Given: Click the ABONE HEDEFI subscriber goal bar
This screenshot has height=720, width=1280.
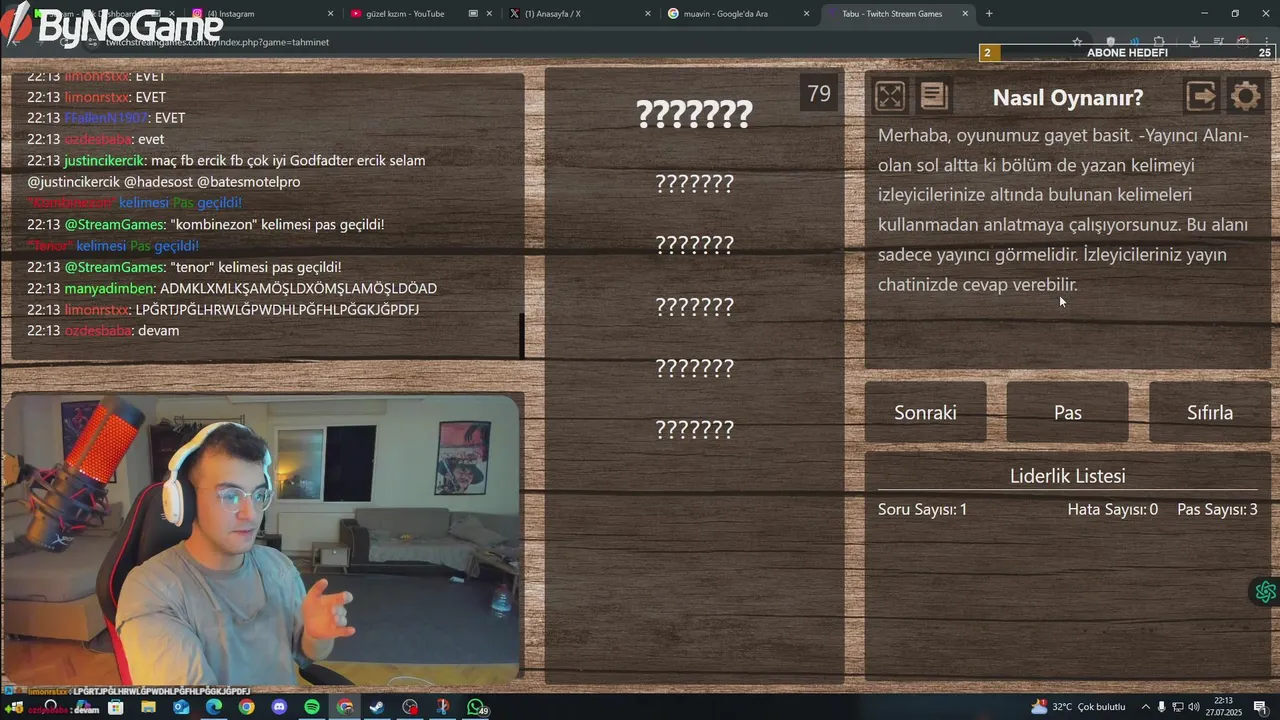Looking at the screenshot, I should (1127, 52).
